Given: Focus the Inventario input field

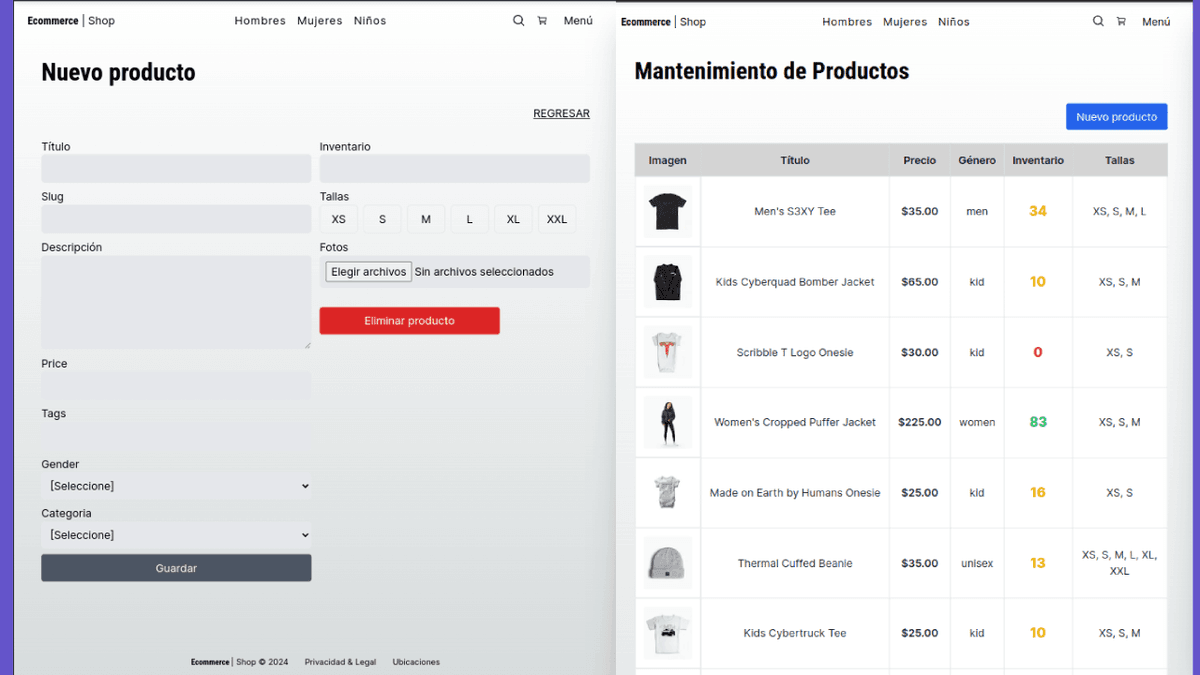Looking at the screenshot, I should pos(455,168).
